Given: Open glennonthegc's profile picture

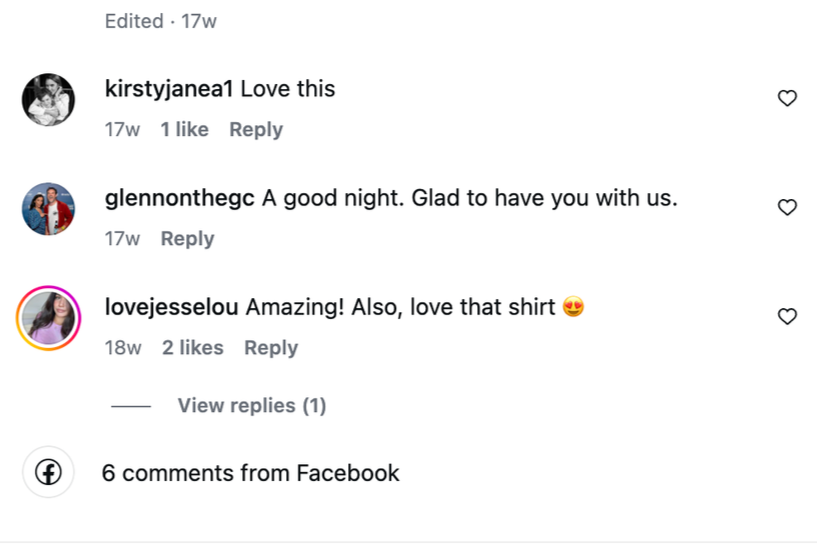Looking at the screenshot, I should [x=48, y=209].
